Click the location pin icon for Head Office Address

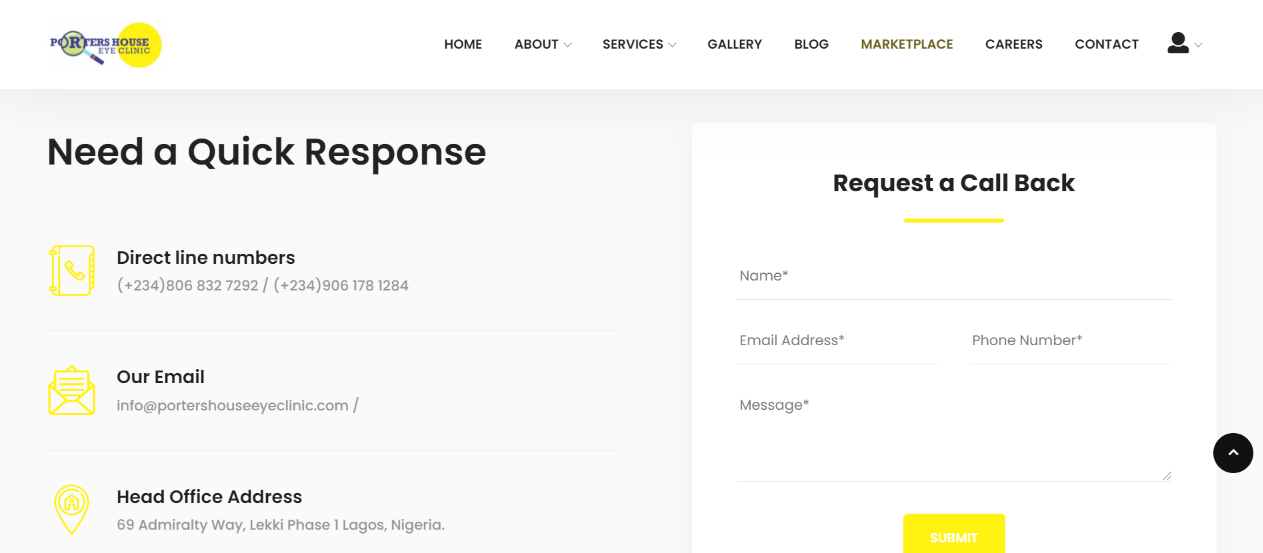(72, 510)
